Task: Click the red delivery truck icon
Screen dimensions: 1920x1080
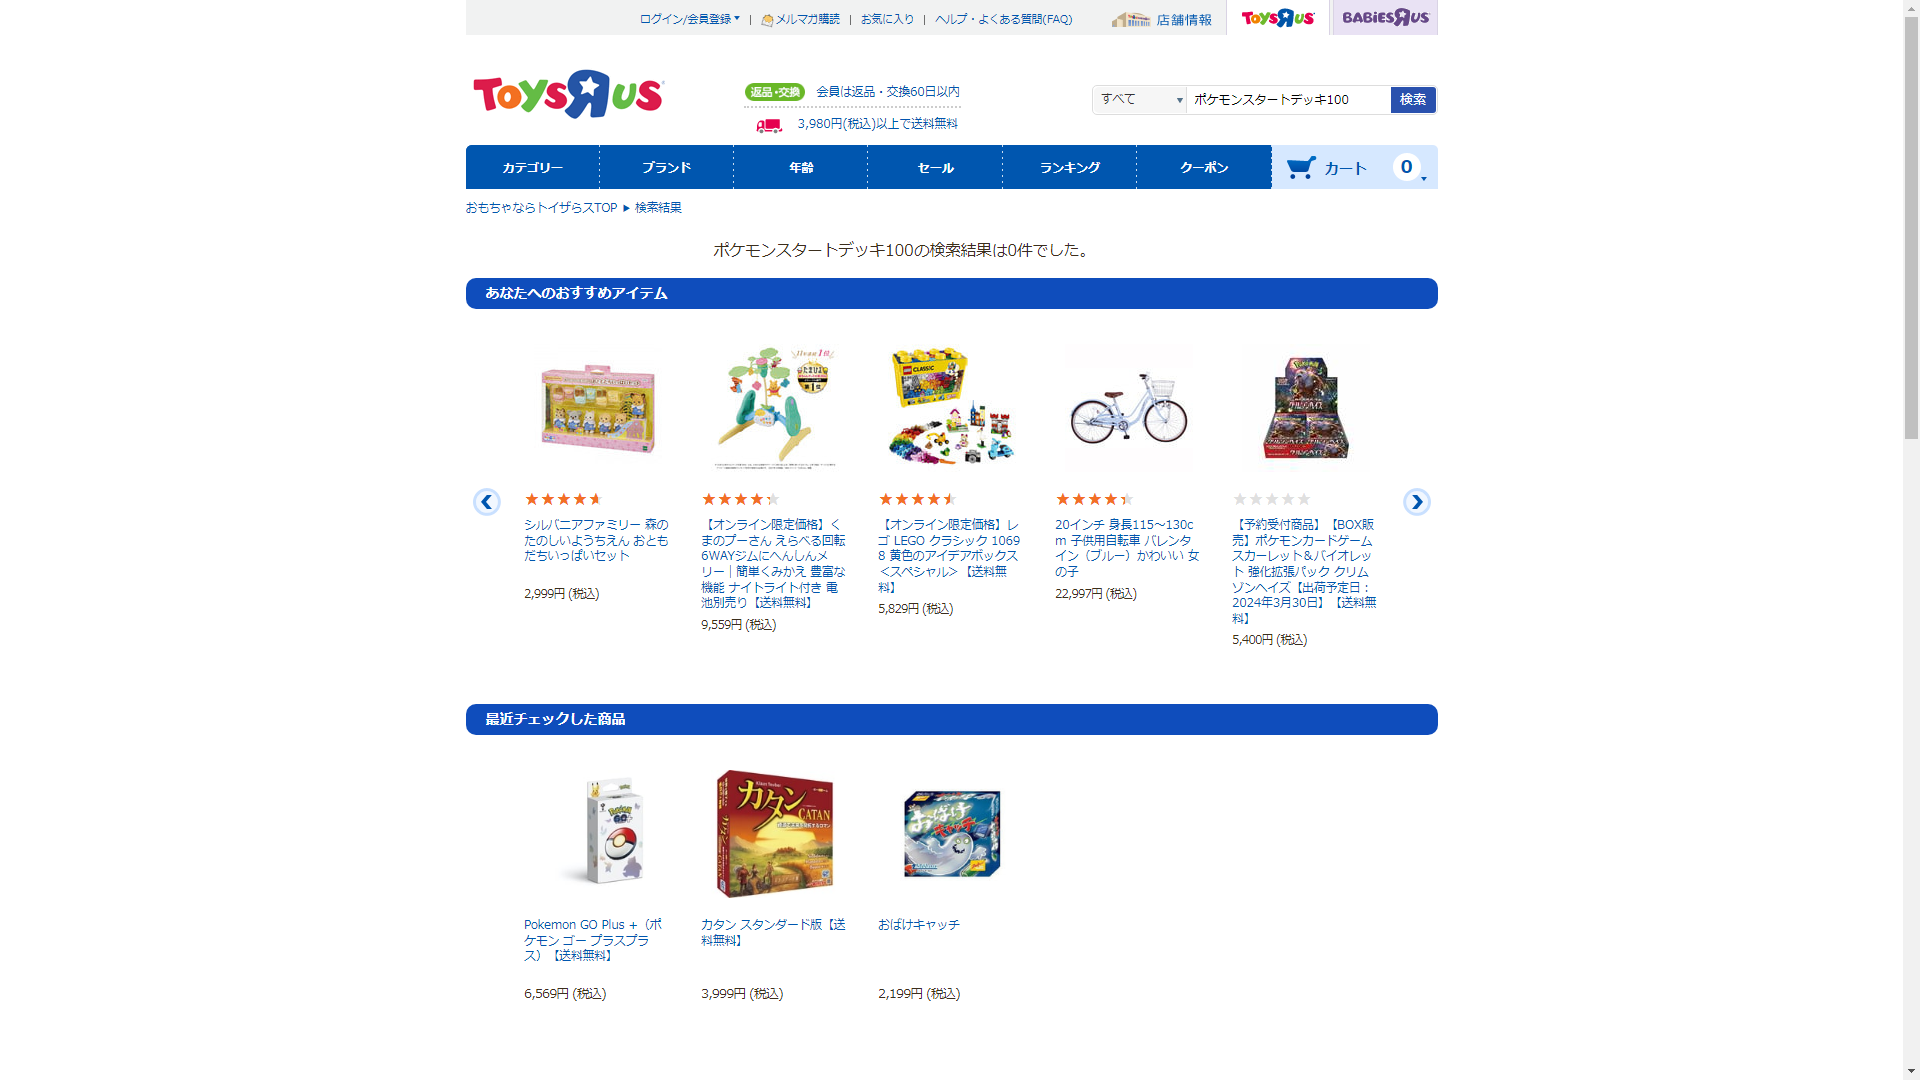Action: point(769,125)
